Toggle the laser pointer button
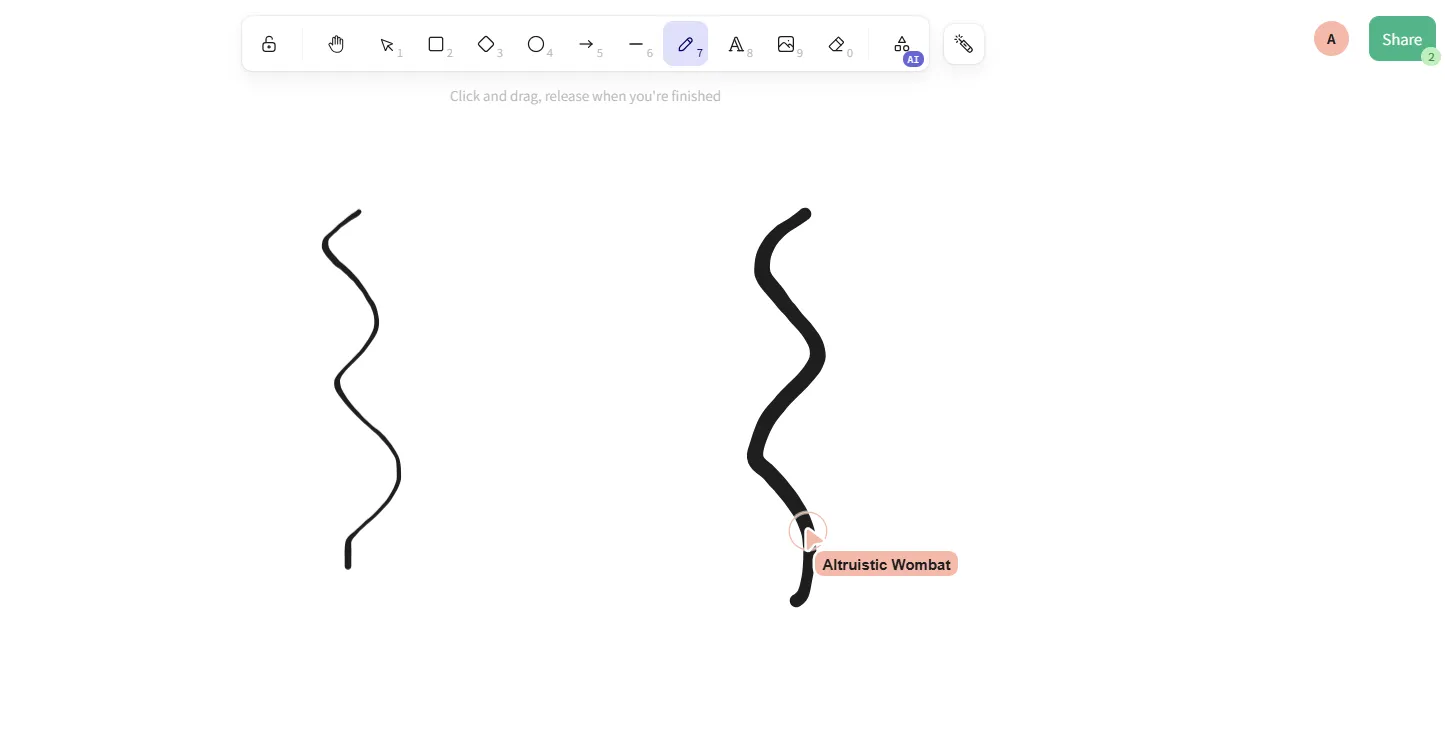The height and width of the screenshot is (738, 1445). click(x=964, y=44)
